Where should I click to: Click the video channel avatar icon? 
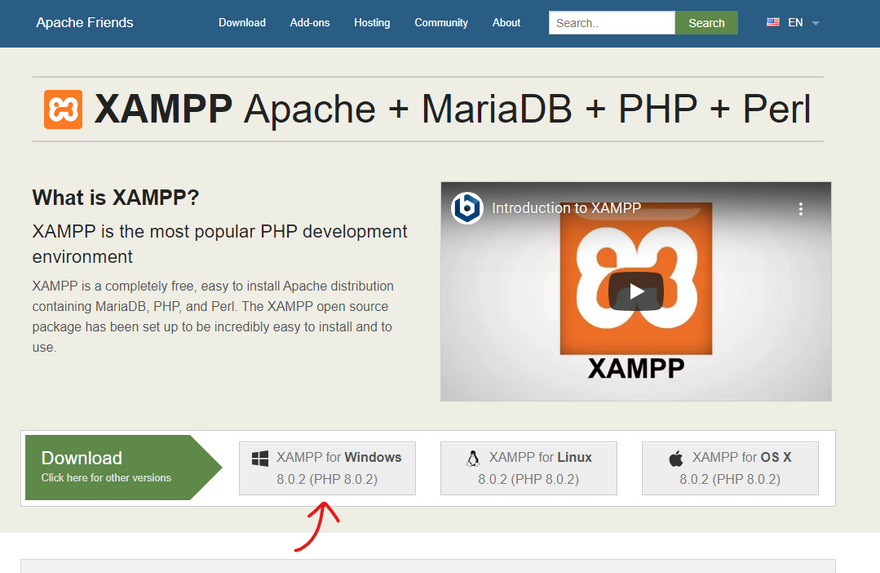[467, 208]
